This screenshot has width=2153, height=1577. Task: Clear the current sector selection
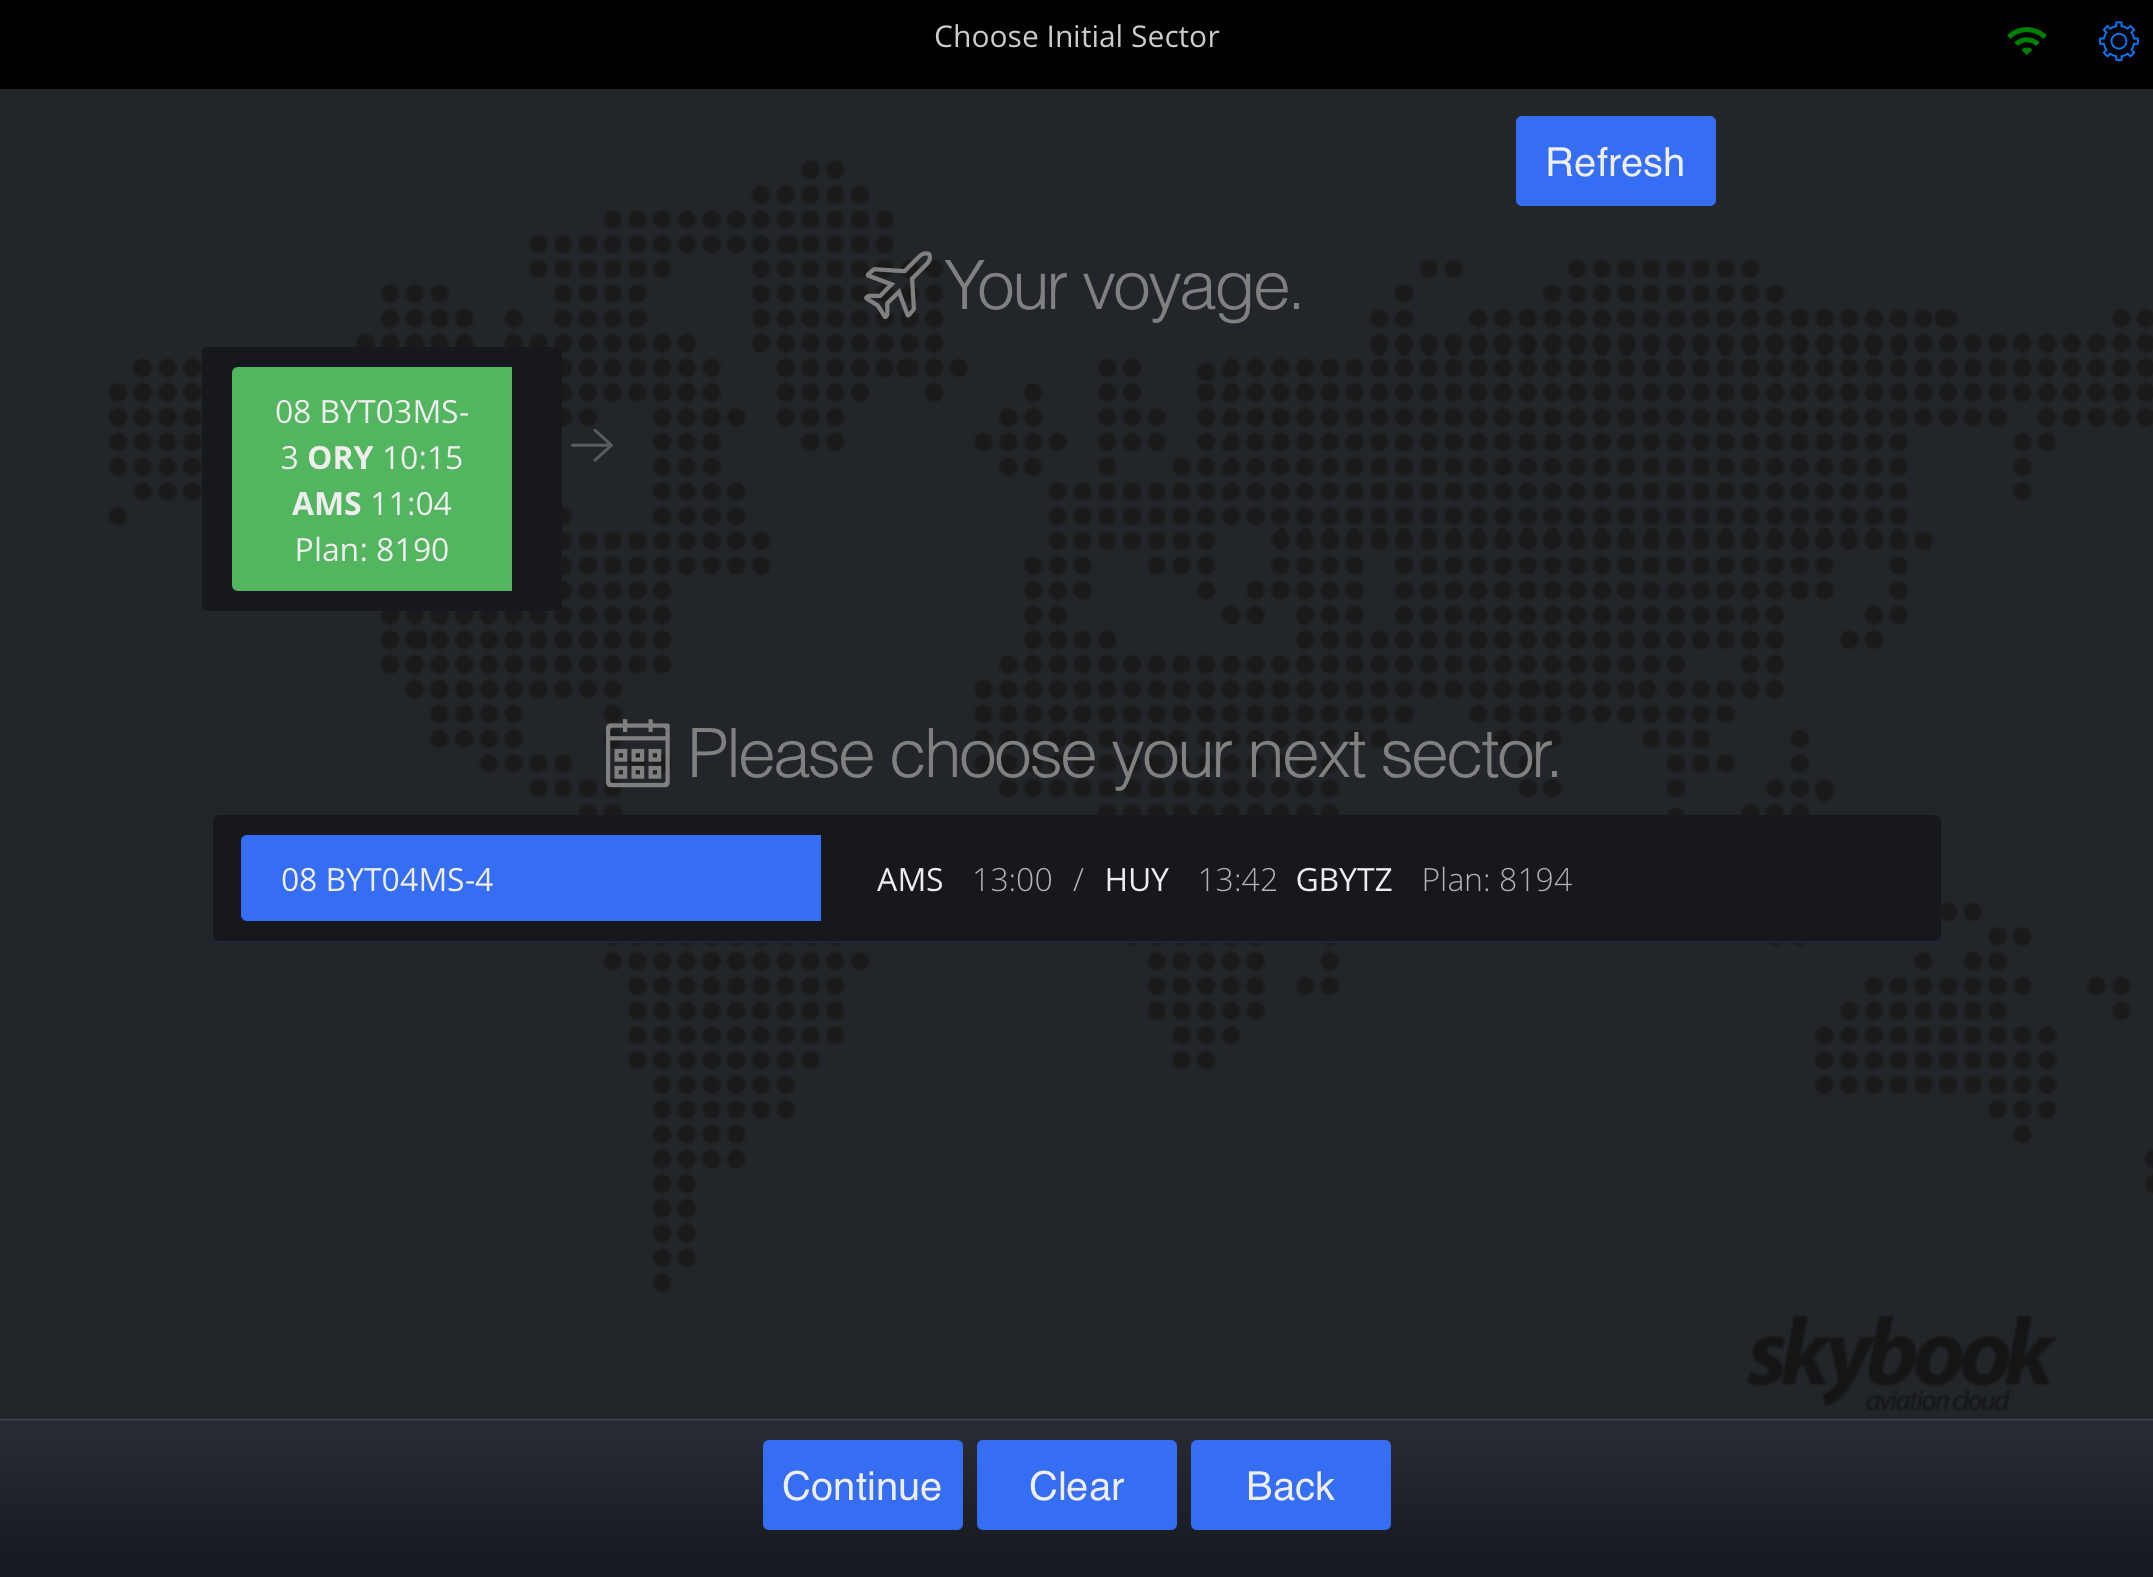pos(1076,1483)
